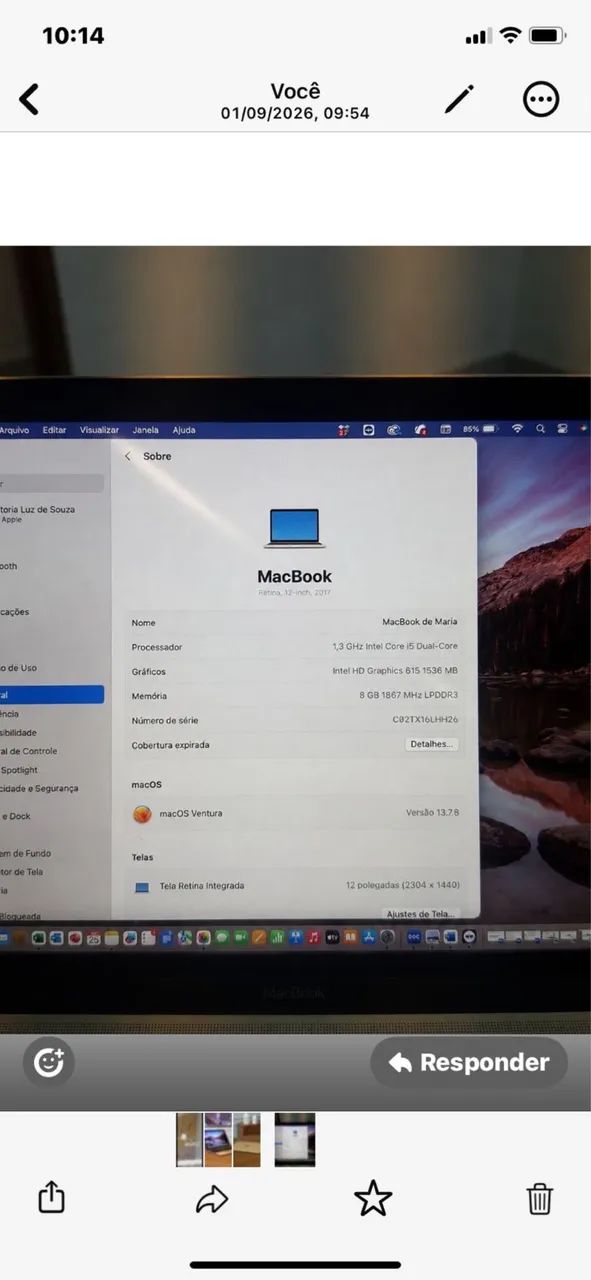The width and height of the screenshot is (591, 1280).
Task: Tap the Responder reply button
Action: click(469, 1063)
